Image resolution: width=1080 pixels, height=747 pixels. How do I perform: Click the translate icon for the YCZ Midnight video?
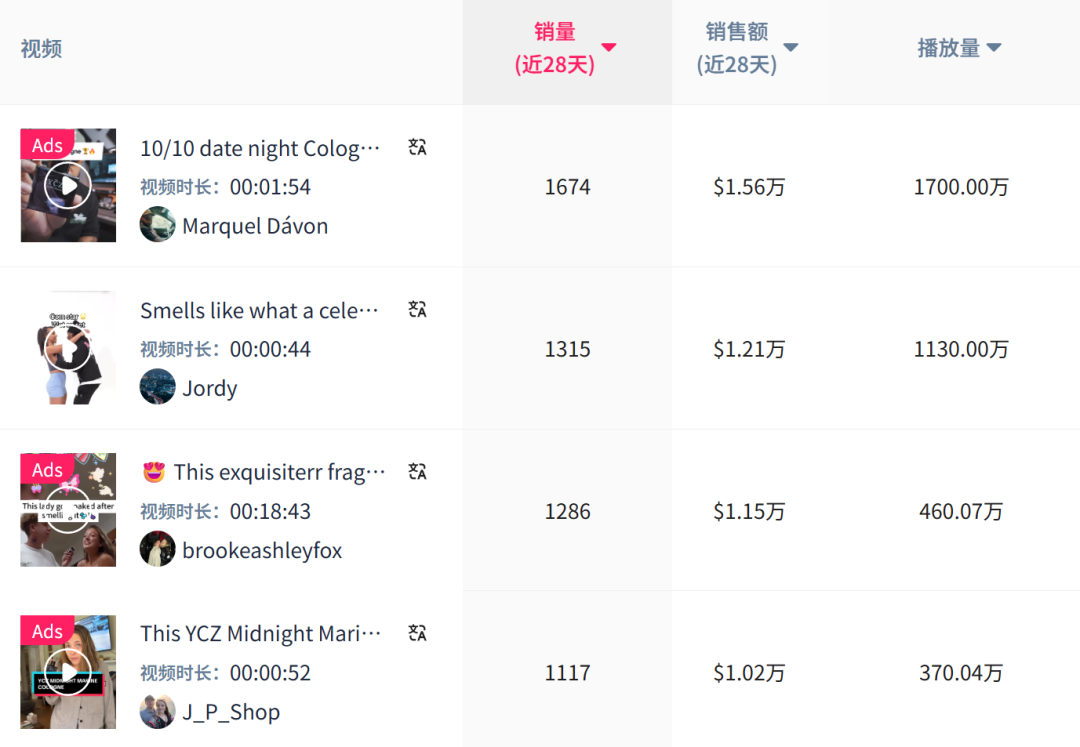click(417, 633)
